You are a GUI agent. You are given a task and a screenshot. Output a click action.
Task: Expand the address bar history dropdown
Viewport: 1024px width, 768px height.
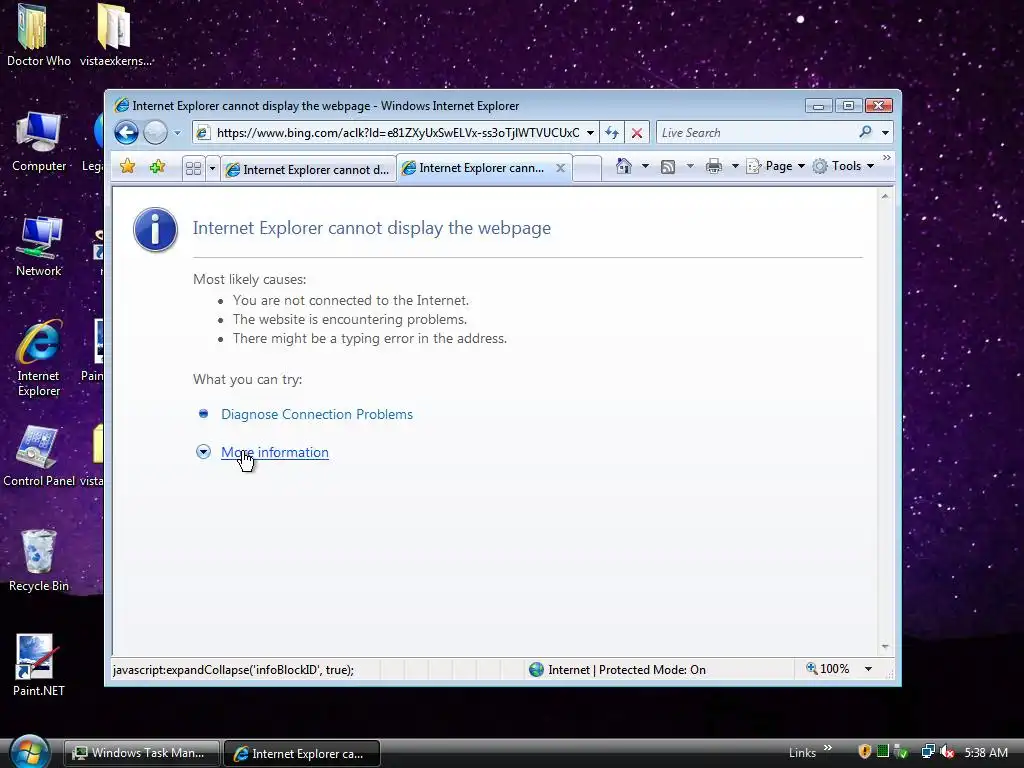tap(590, 133)
